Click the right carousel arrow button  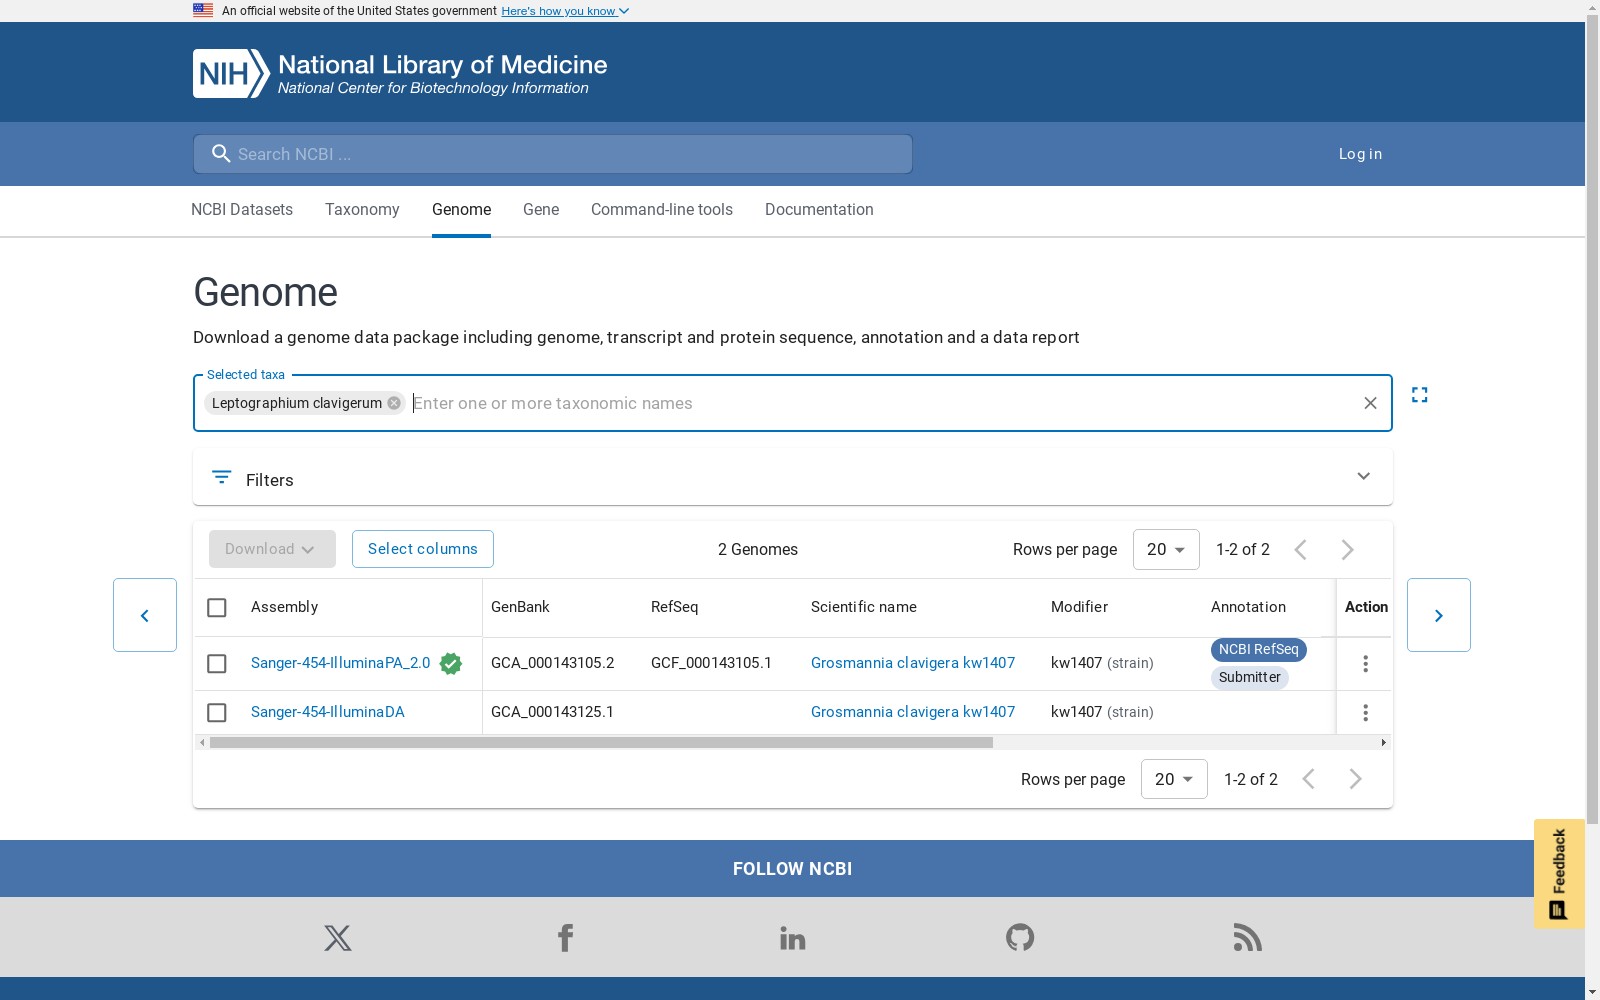1439,615
